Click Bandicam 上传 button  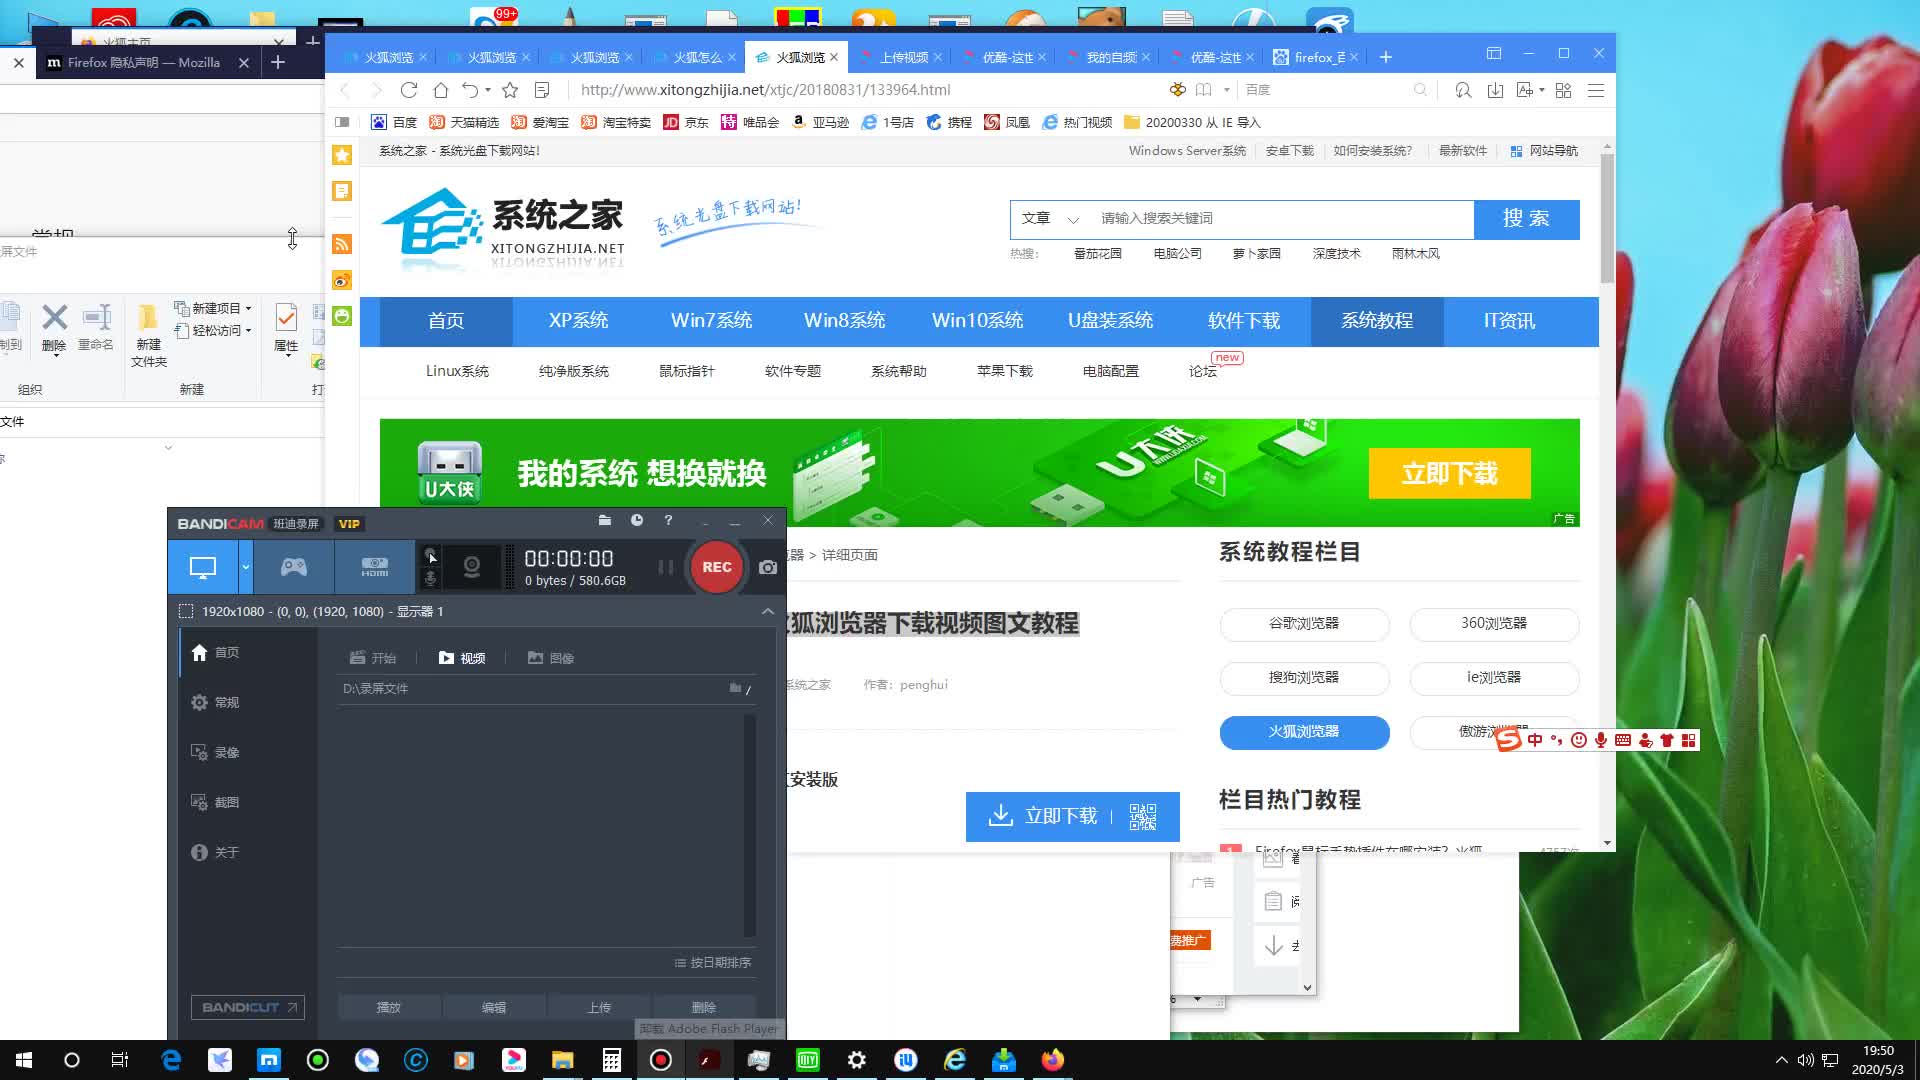599,1007
